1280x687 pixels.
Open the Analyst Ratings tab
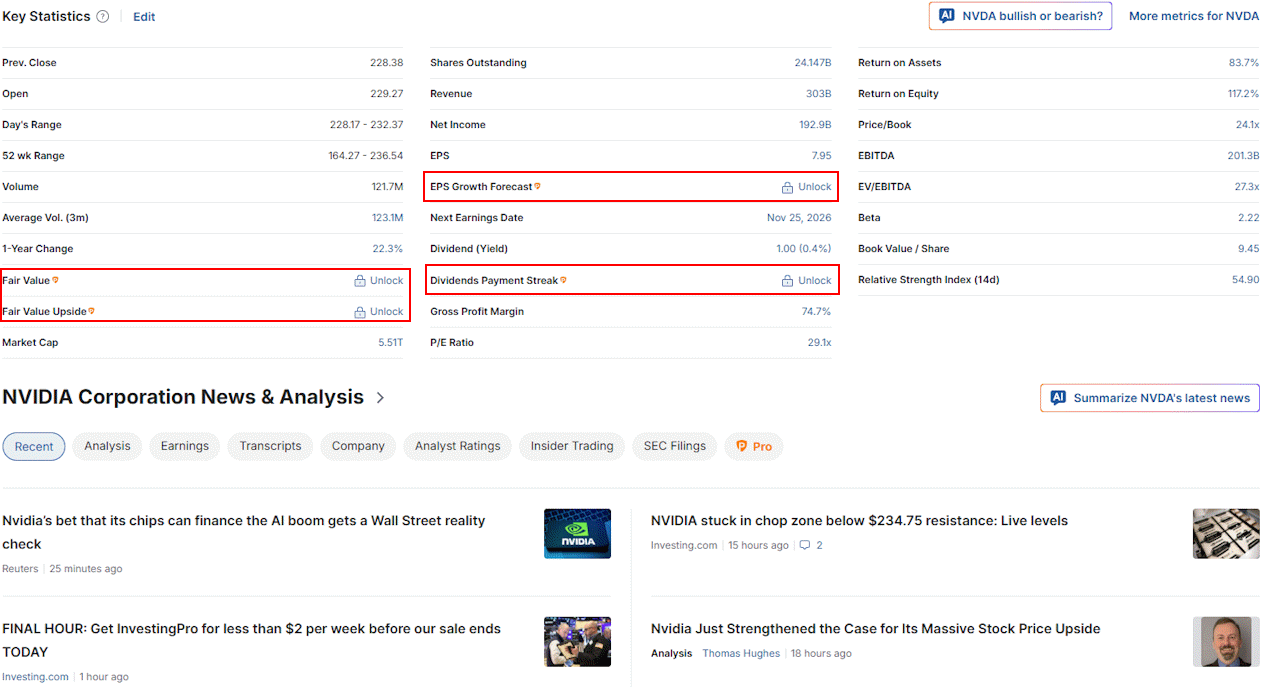458,446
